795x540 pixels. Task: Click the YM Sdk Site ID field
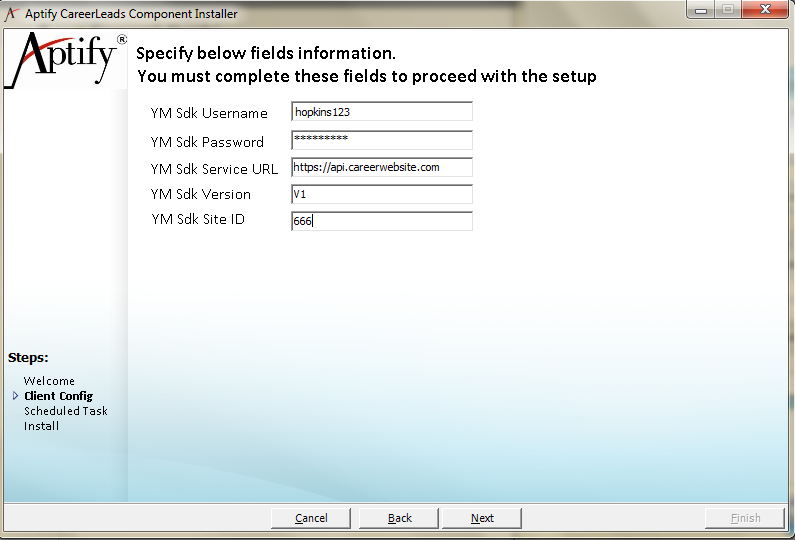[x=382, y=221]
